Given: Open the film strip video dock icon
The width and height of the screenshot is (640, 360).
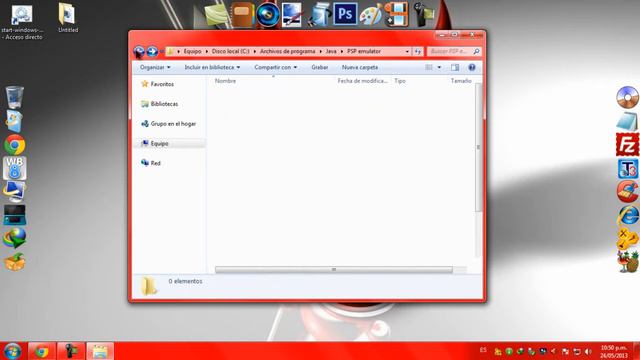Looking at the screenshot, I should (396, 15).
